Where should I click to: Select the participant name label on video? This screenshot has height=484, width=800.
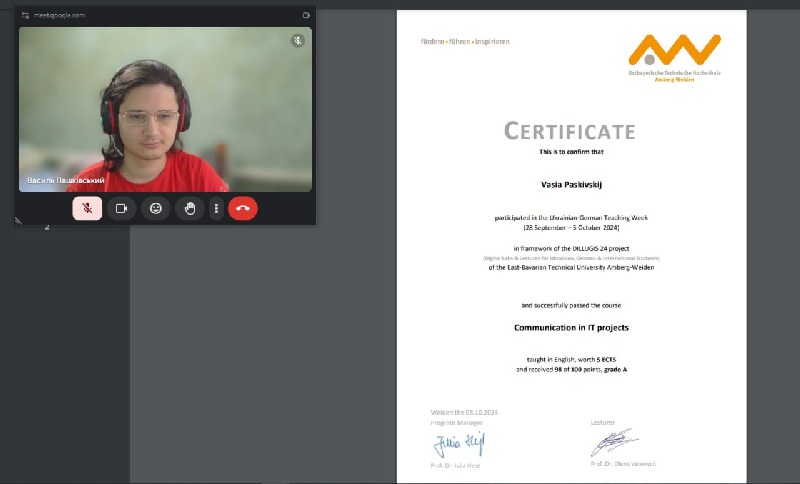66,180
